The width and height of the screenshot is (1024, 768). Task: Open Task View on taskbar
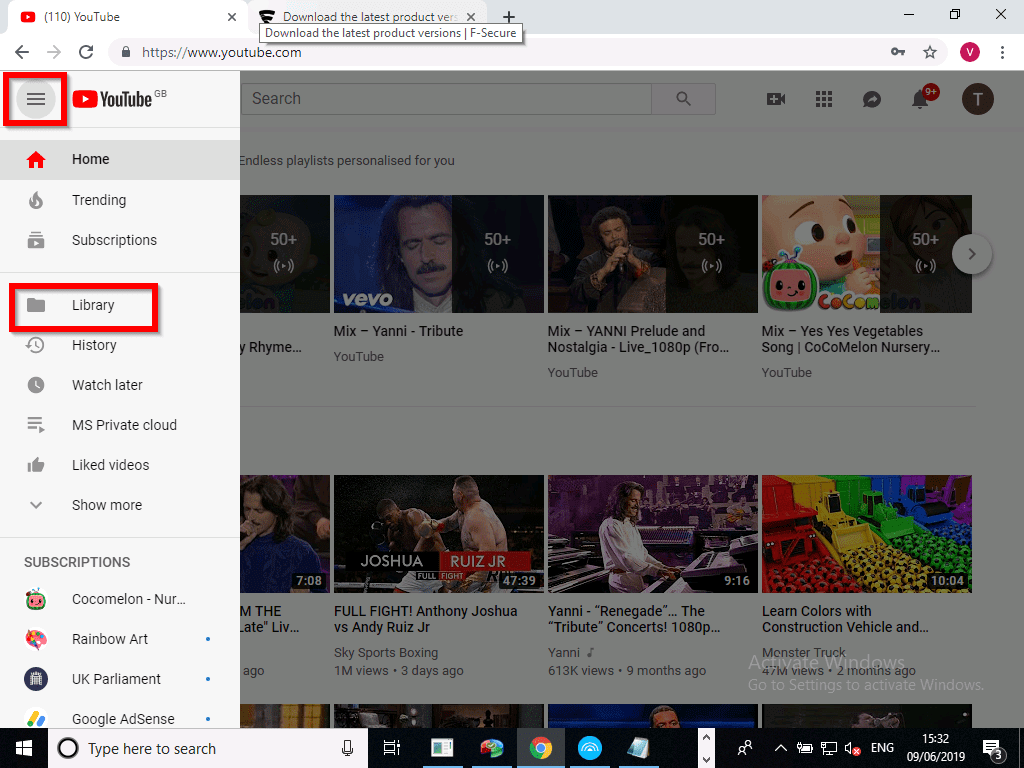coord(392,748)
